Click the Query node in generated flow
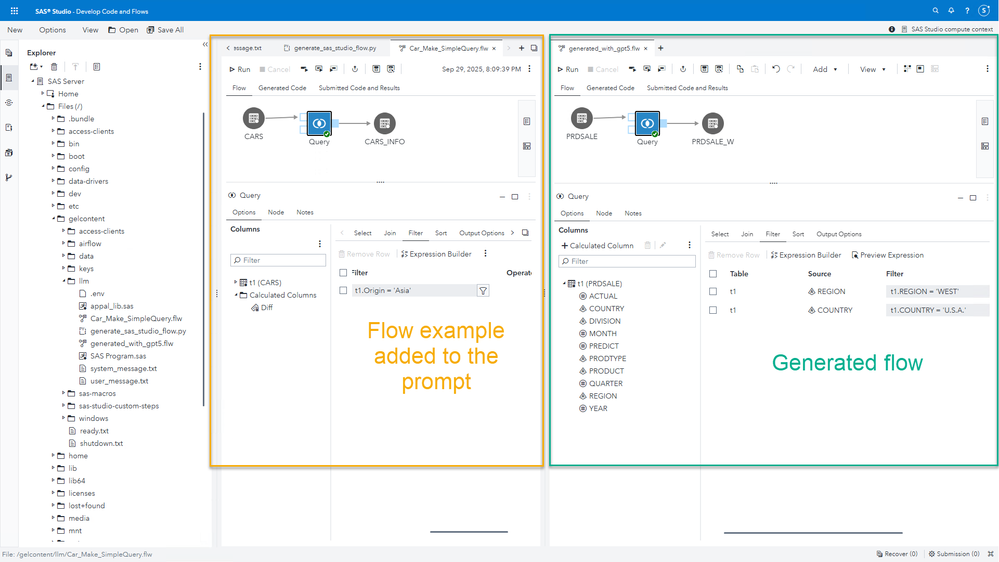Screen dimensions: 999x562 pyautogui.click(x=647, y=123)
